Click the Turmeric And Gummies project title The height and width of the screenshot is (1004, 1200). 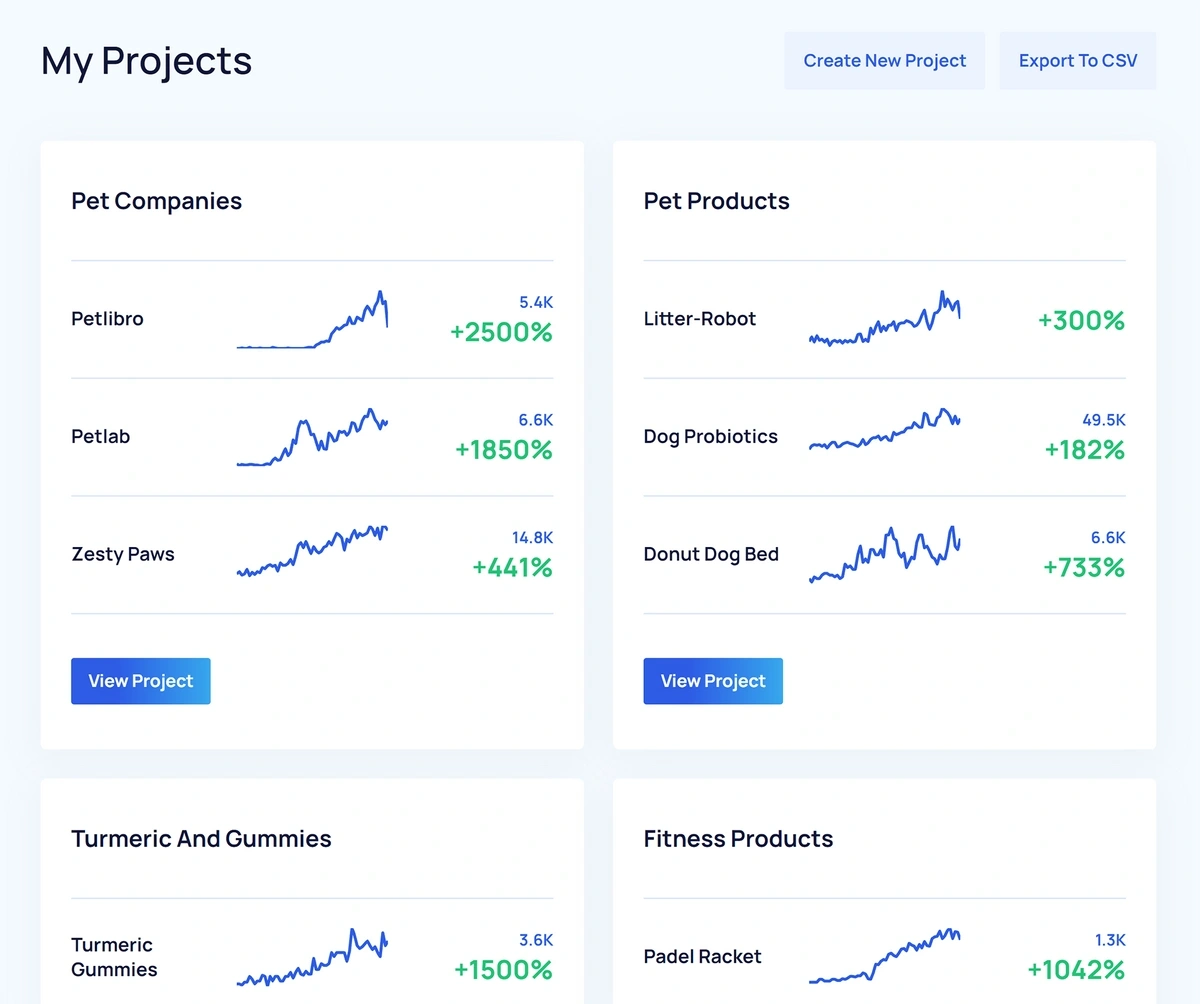tap(201, 839)
